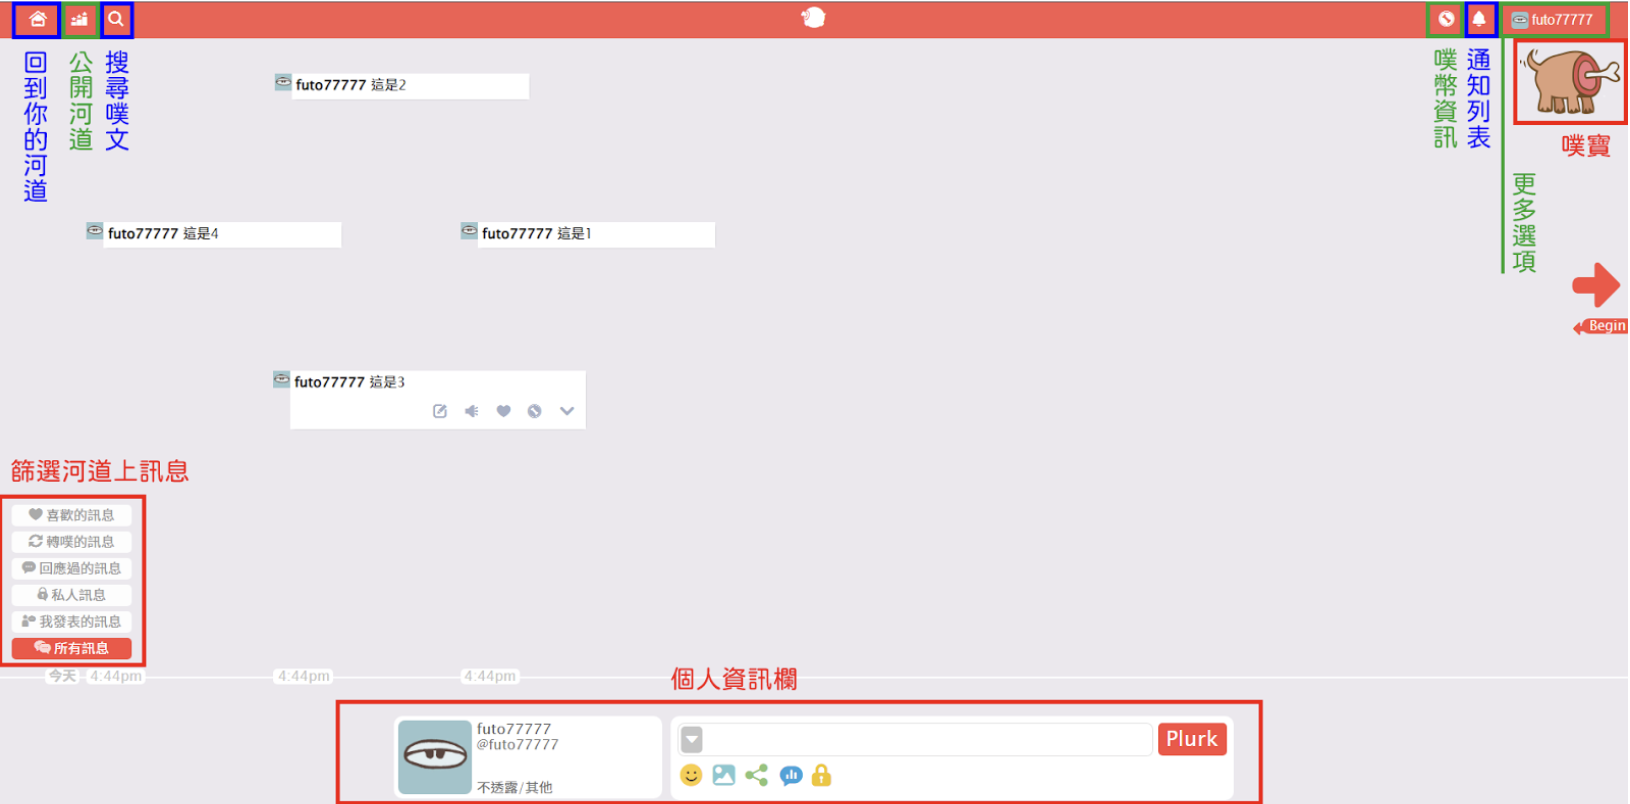The width and height of the screenshot is (1630, 804).
Task: Open the plurk saying 這是1
Action: (597, 234)
